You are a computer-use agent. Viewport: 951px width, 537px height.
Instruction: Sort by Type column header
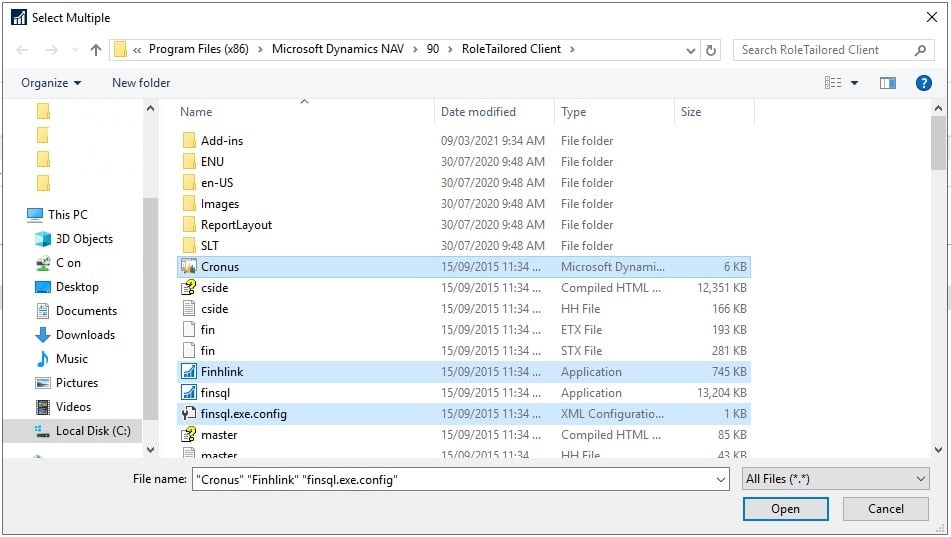click(573, 112)
